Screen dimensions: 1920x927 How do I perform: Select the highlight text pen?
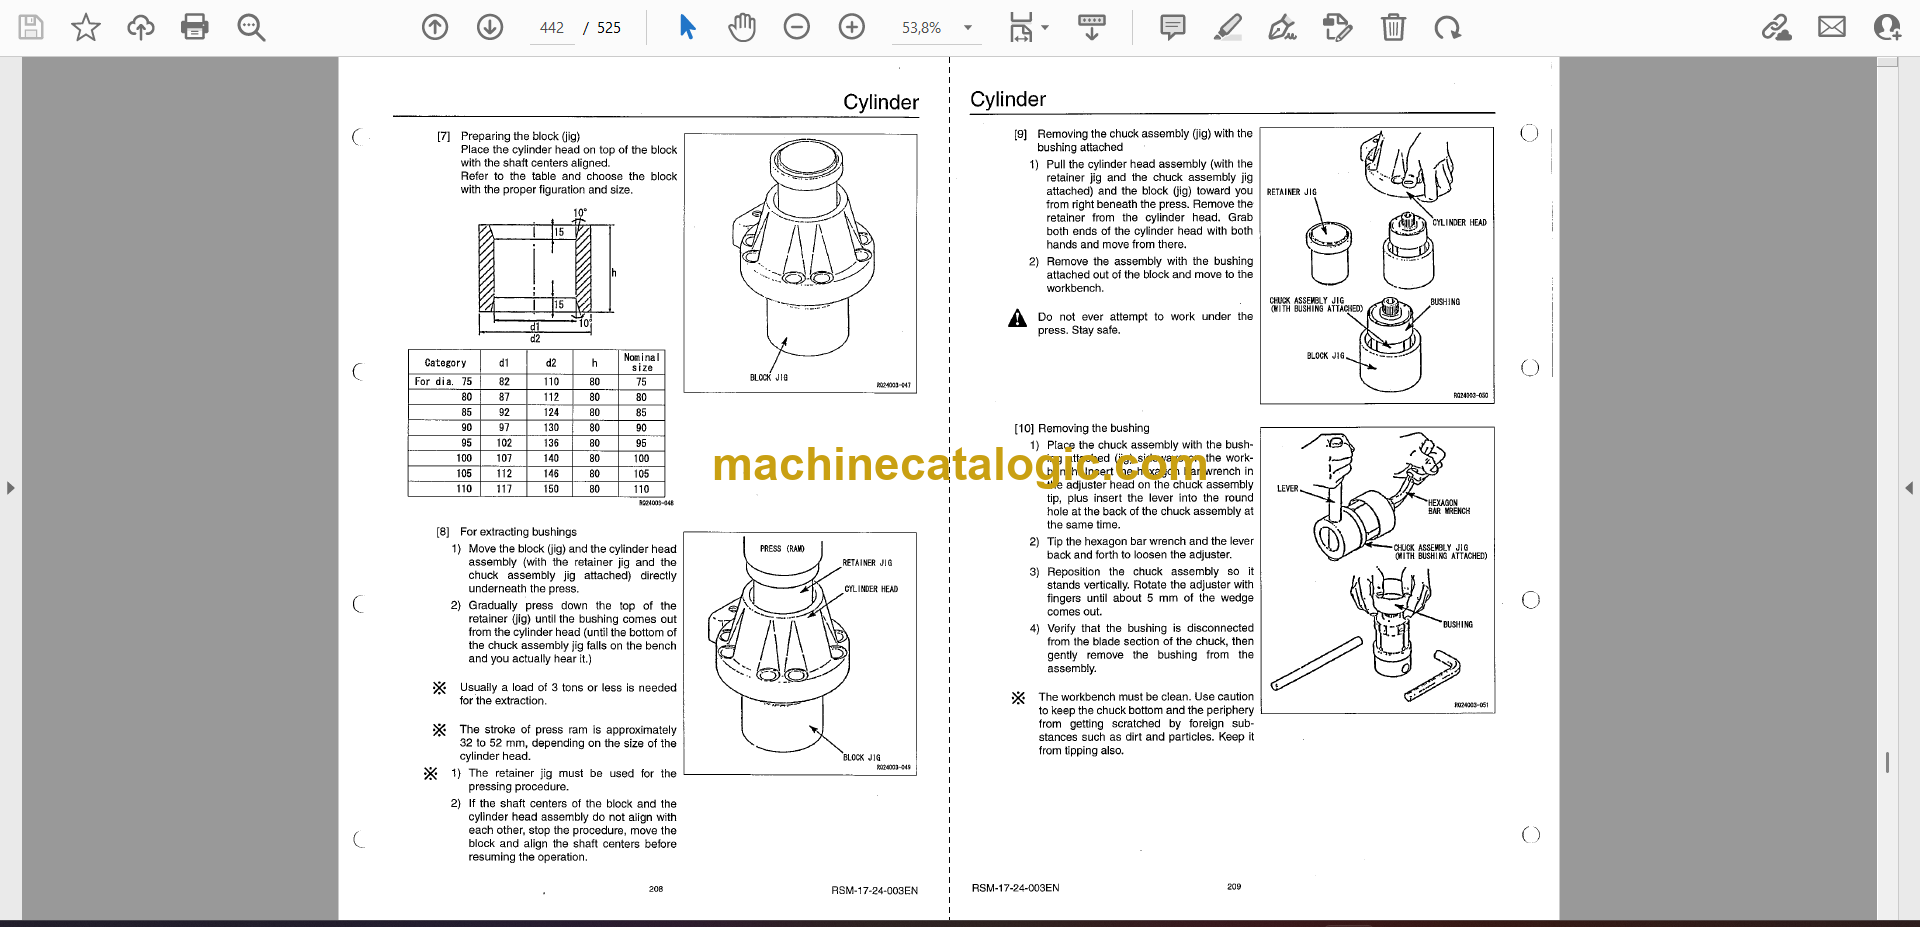click(1228, 27)
